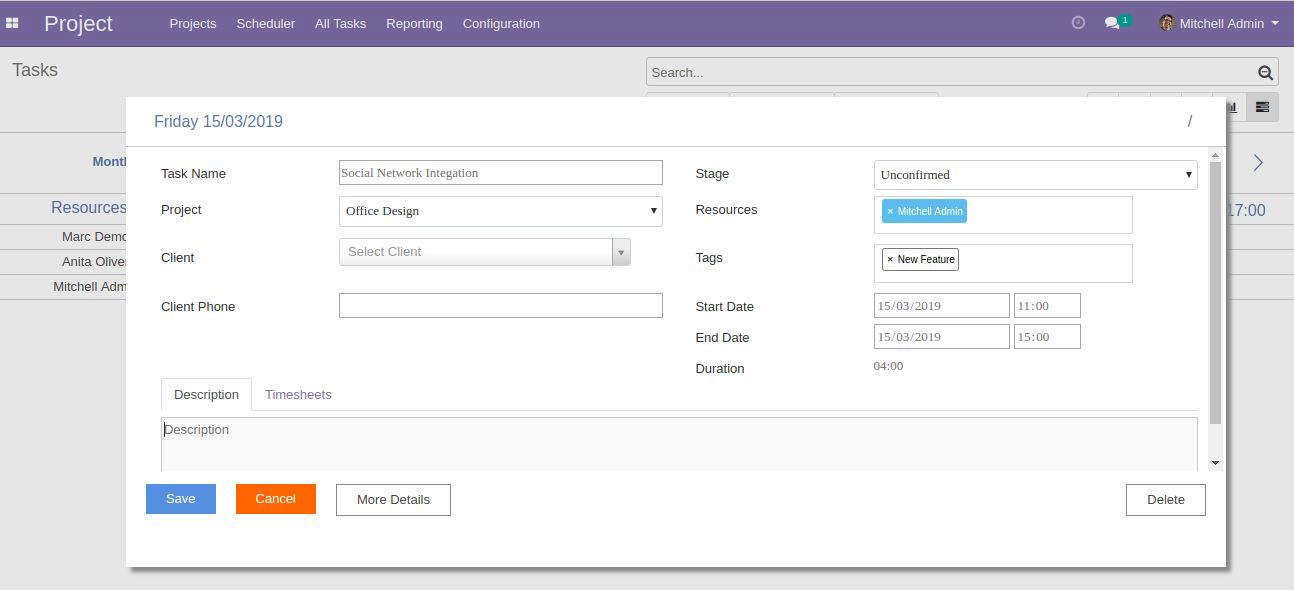Open the Stage dropdown showing Unconfirmed
This screenshot has width=1294, height=590.
click(x=1035, y=174)
